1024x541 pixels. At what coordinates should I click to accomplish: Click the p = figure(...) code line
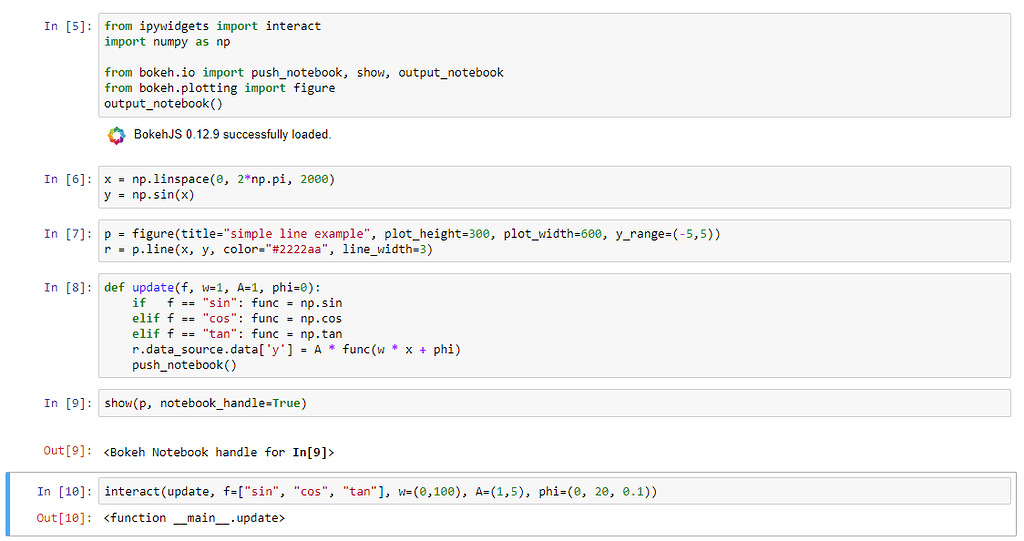[411, 234]
